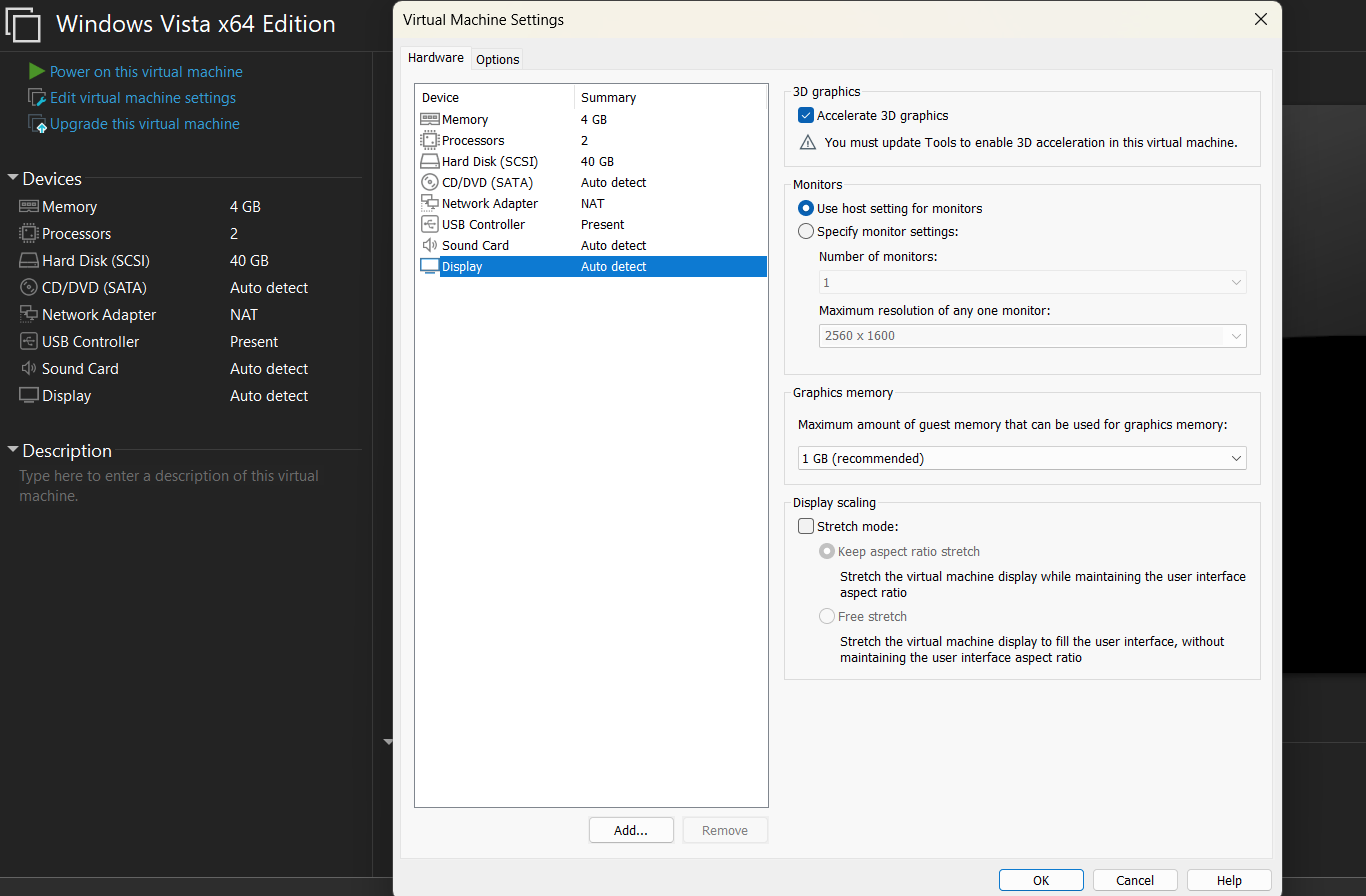The image size is (1366, 896).
Task: Click Power on this virtual machine link
Action: click(x=146, y=71)
